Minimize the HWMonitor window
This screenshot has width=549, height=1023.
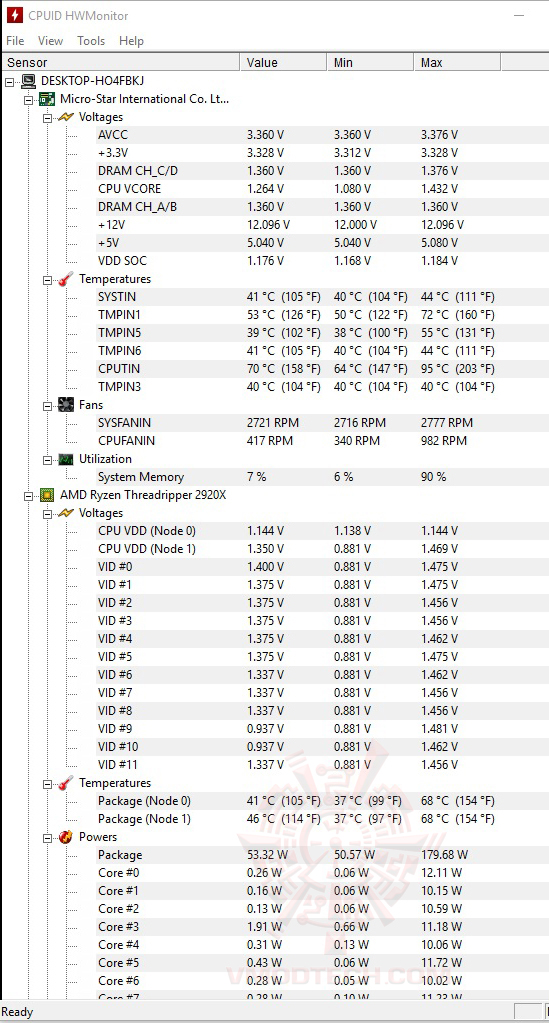coord(520,15)
